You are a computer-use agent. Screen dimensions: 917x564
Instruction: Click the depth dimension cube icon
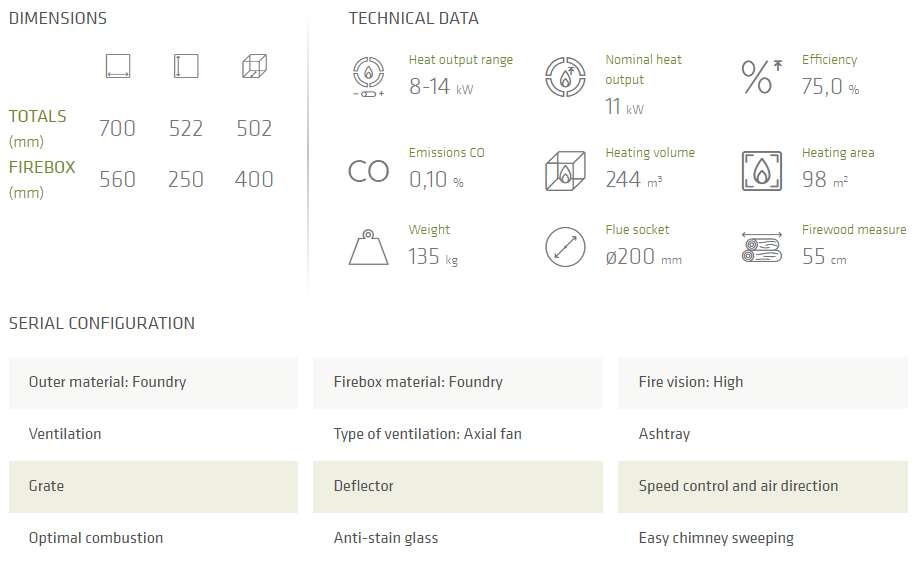click(x=254, y=67)
